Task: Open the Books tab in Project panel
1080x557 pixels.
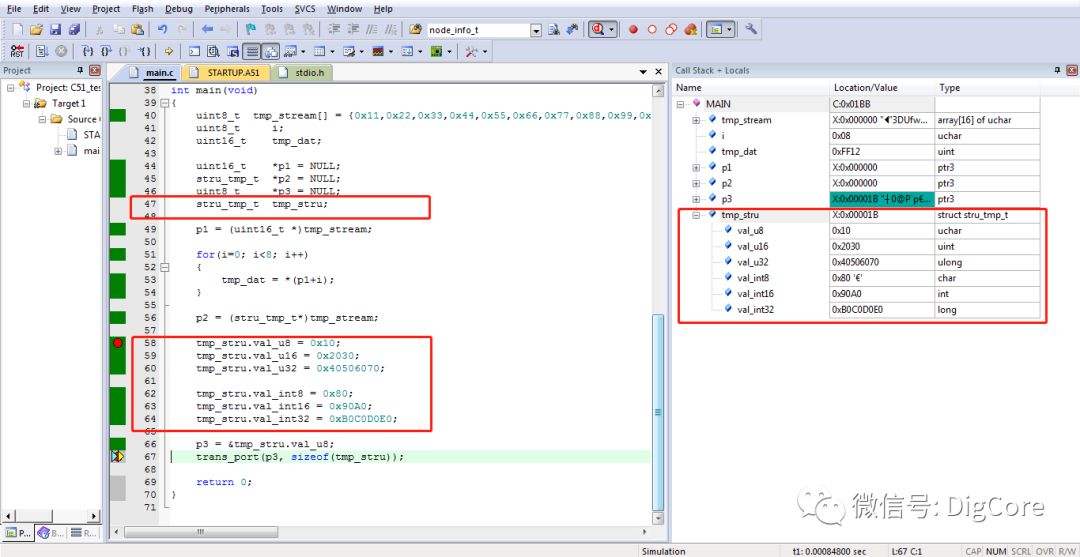Action: (51, 533)
